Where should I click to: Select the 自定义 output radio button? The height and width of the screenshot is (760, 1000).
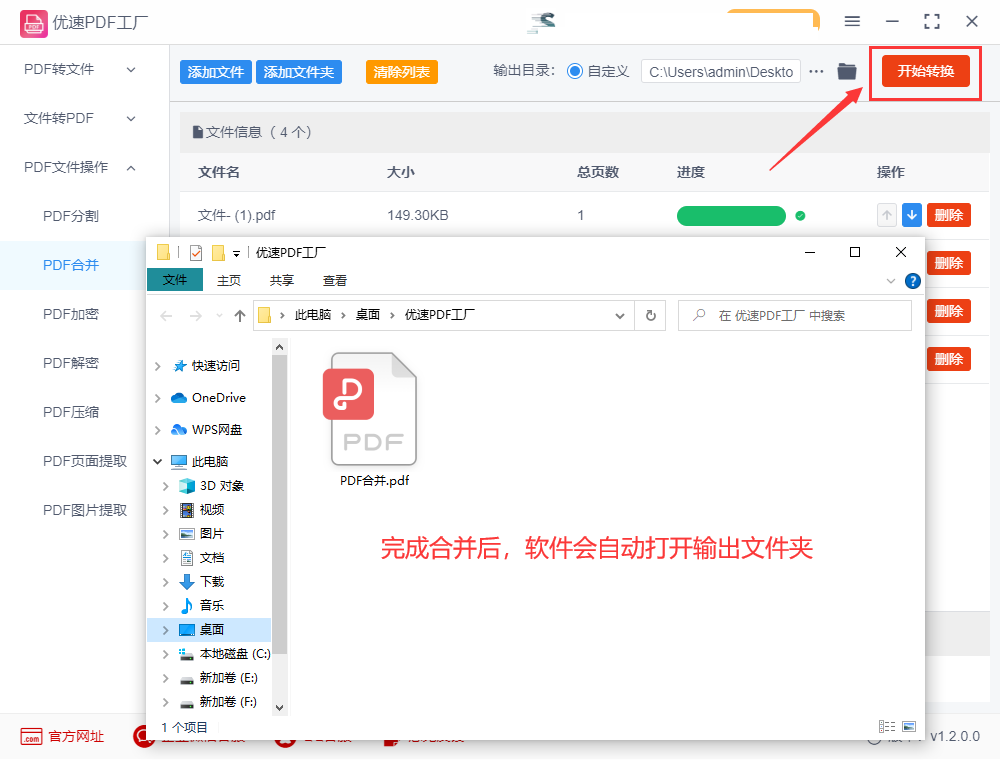click(575, 71)
